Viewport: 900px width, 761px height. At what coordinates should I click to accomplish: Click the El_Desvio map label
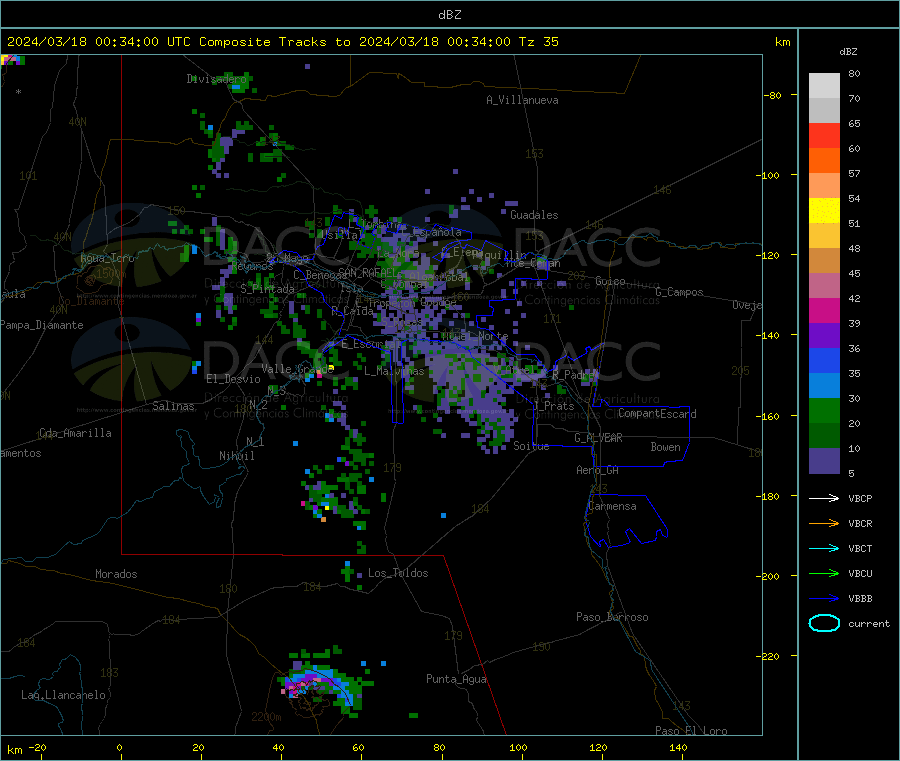(234, 379)
